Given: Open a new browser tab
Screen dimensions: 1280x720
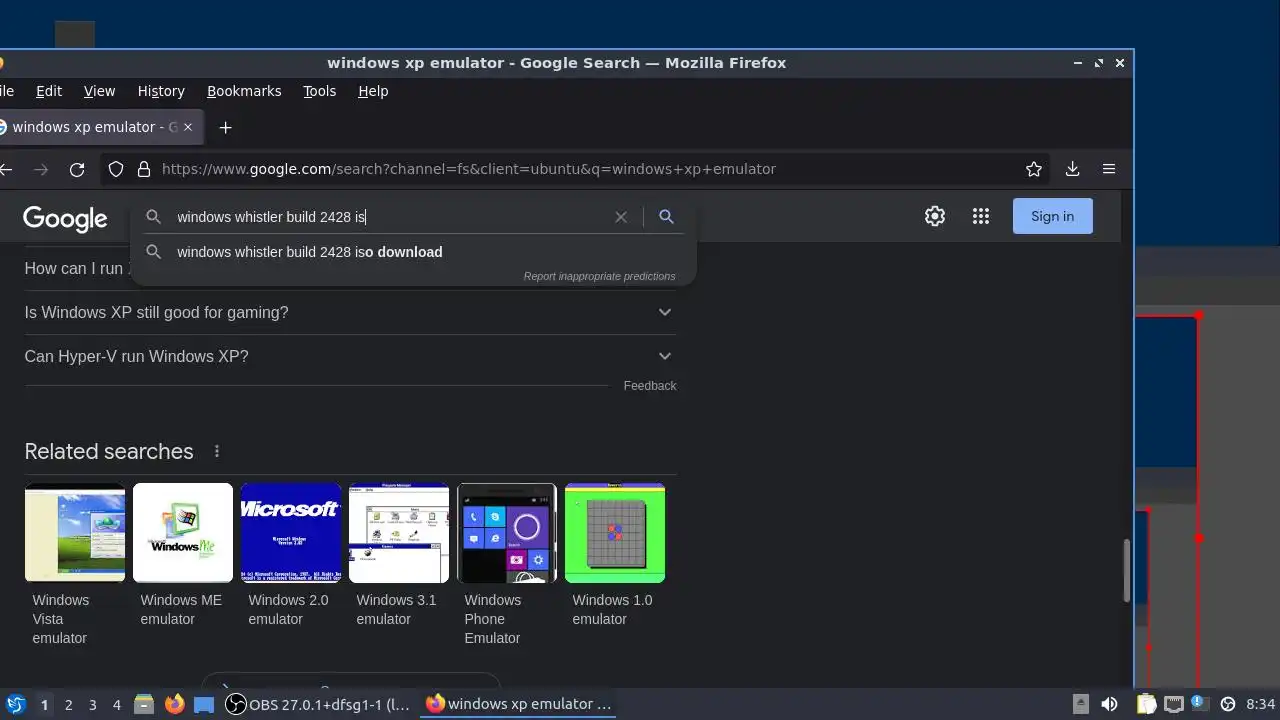Looking at the screenshot, I should [x=225, y=127].
